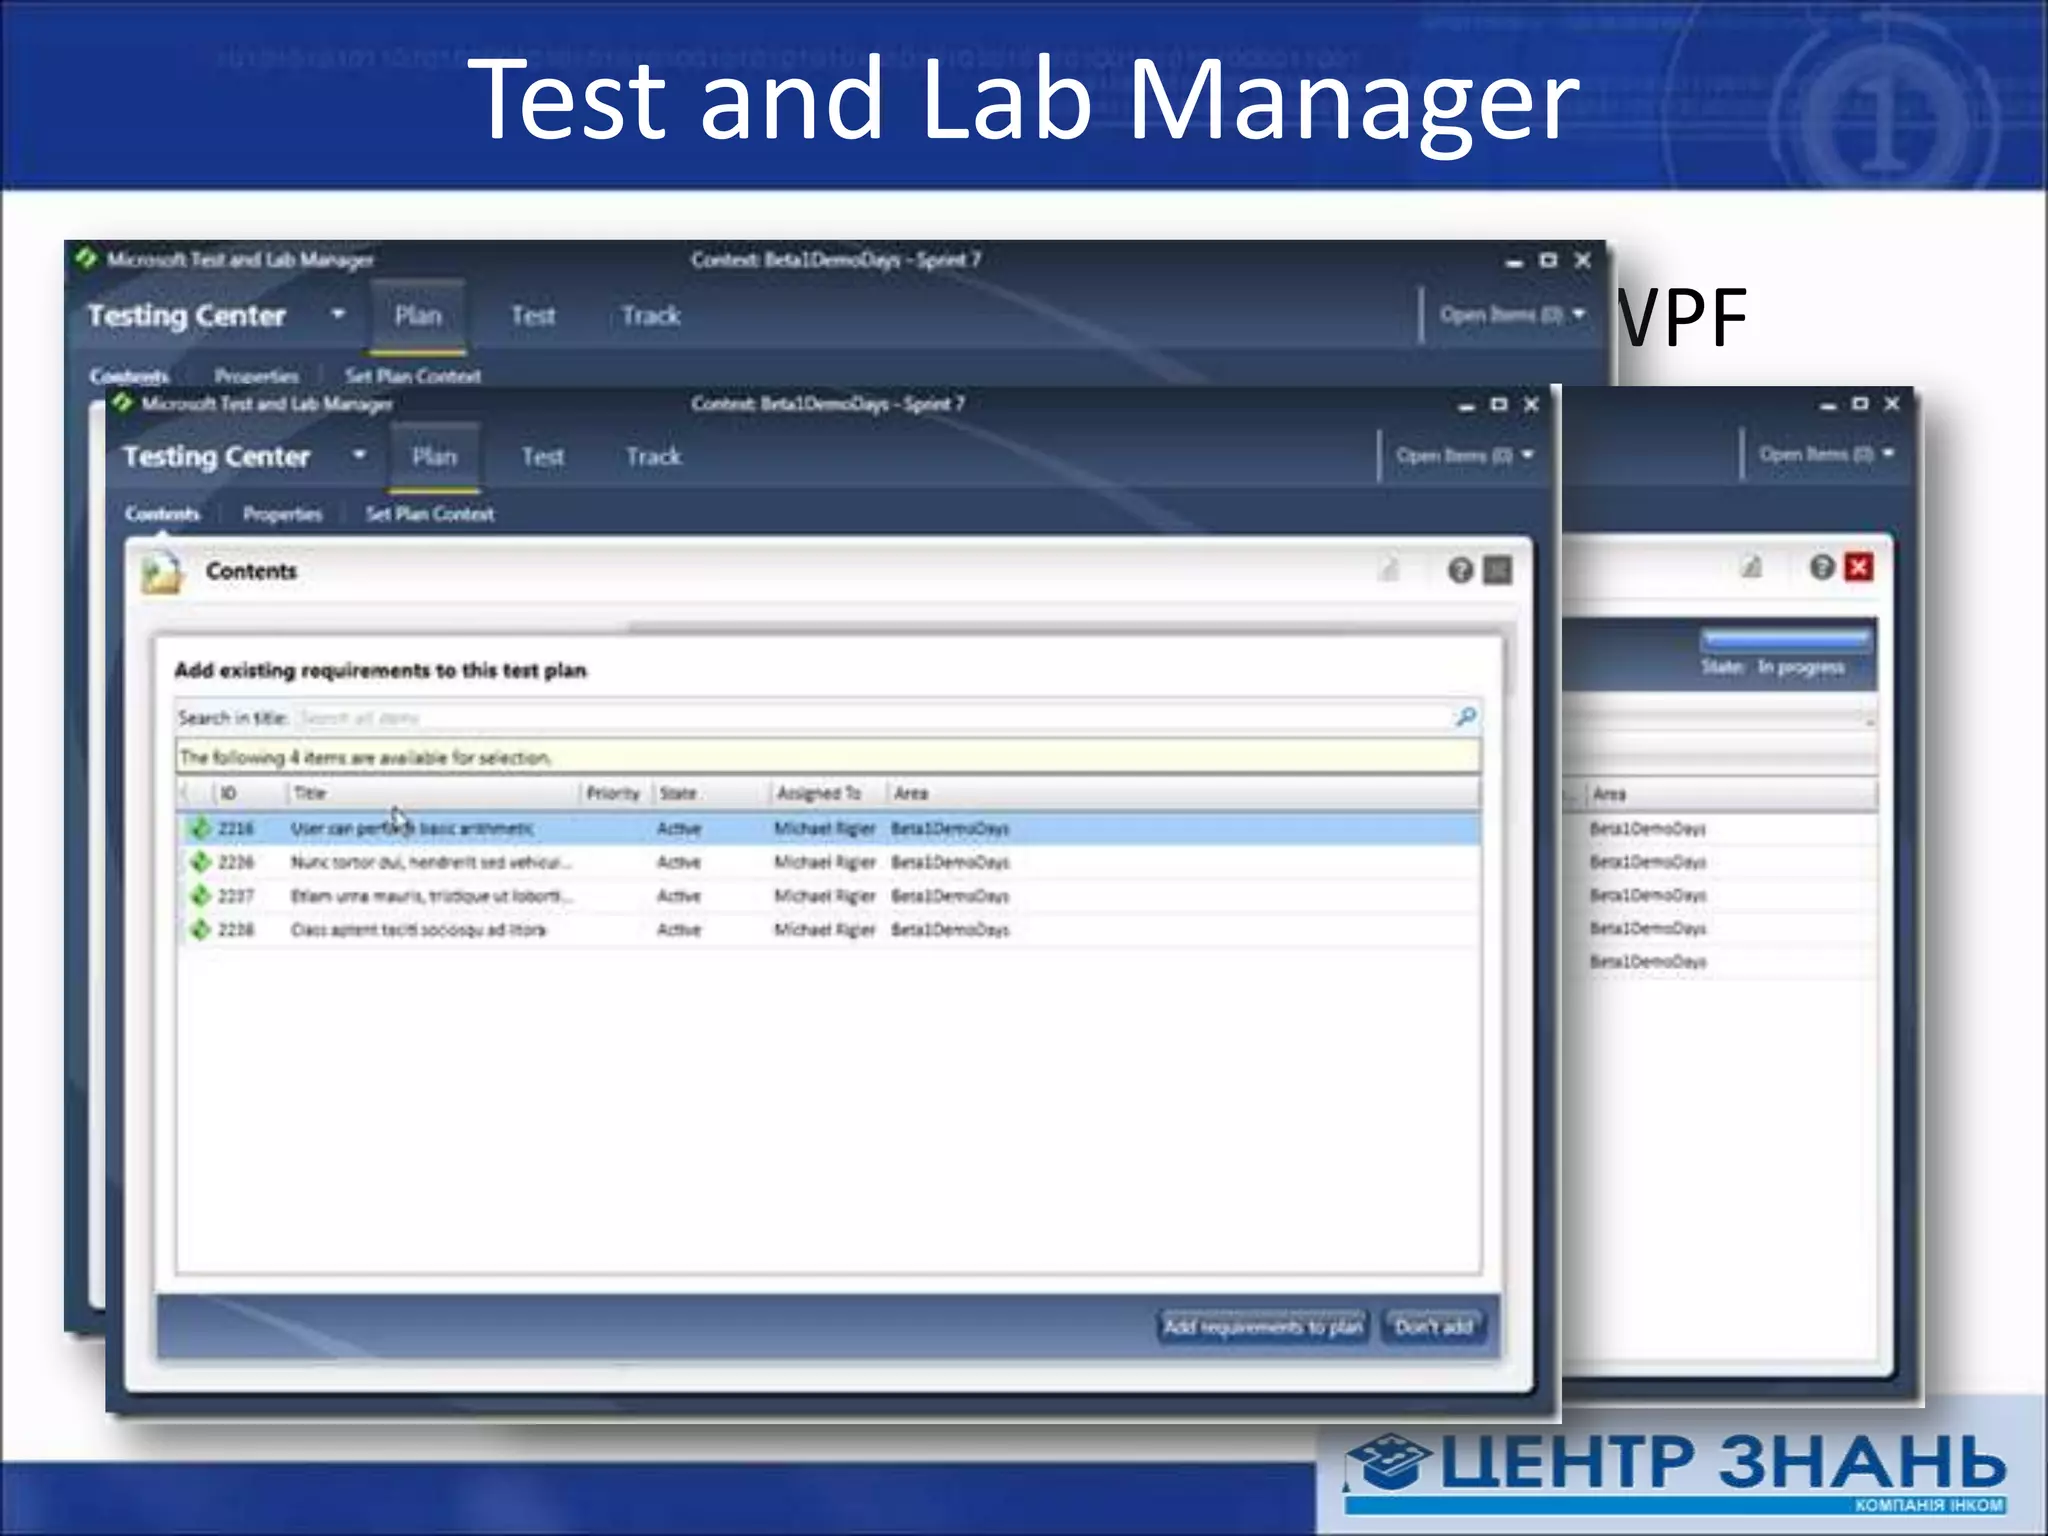The image size is (2048, 1536).
Task: Minimize the front Test and Lab Manager window
Action: point(1466,406)
